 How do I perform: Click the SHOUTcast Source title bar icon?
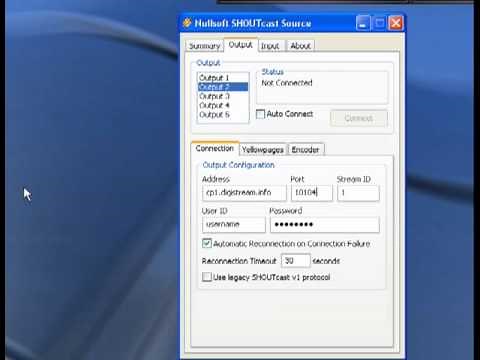187,23
